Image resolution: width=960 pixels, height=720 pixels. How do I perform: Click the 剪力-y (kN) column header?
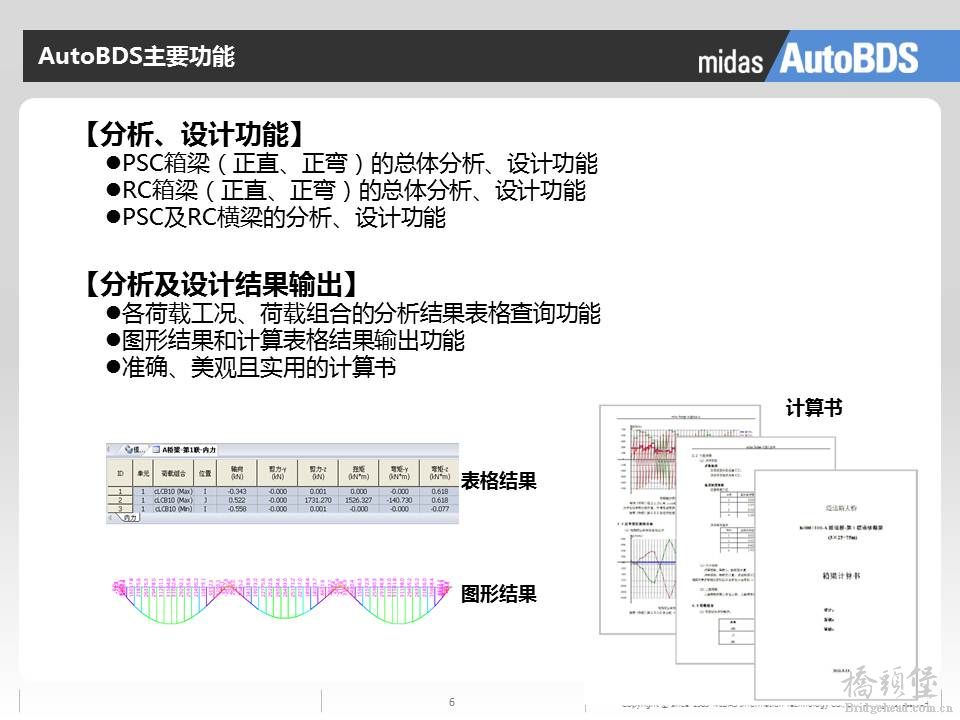277,473
